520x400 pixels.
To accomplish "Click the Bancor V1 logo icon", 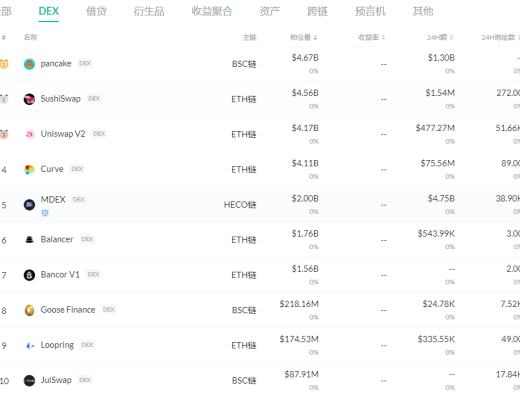I will [29, 275].
